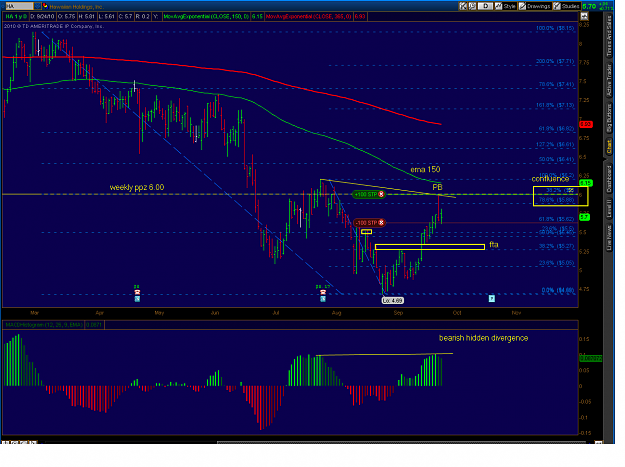Select the Chart side tab
Screen dimensions: 625x467
coord(609,147)
